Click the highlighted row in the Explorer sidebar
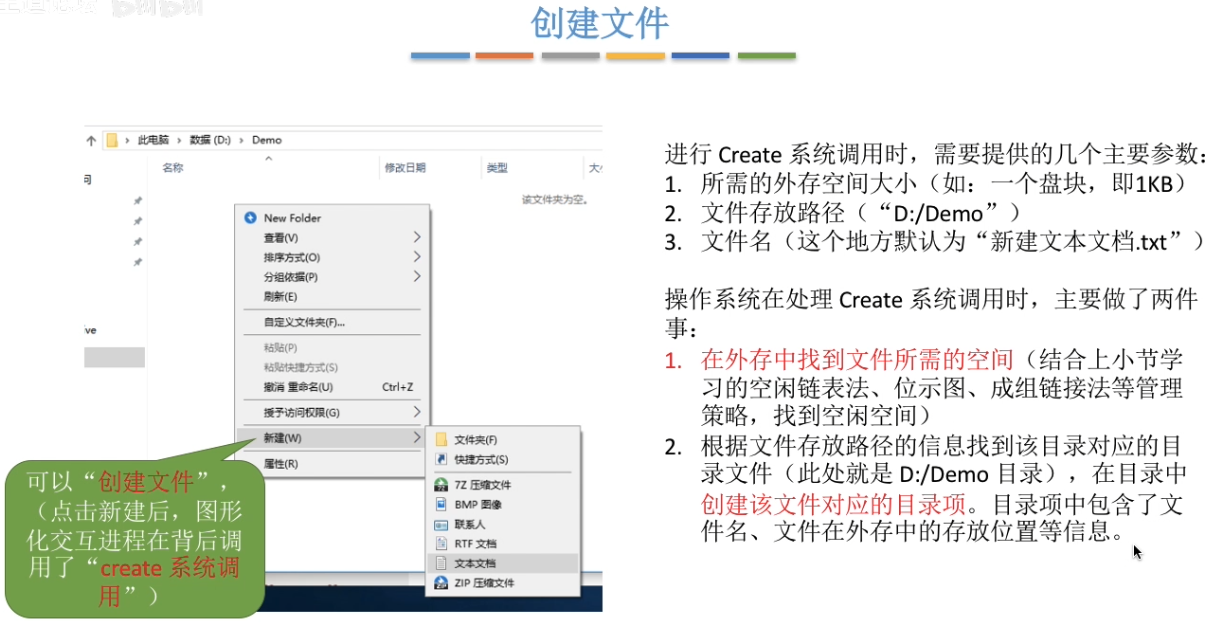This screenshot has width=1218, height=637. (114, 358)
